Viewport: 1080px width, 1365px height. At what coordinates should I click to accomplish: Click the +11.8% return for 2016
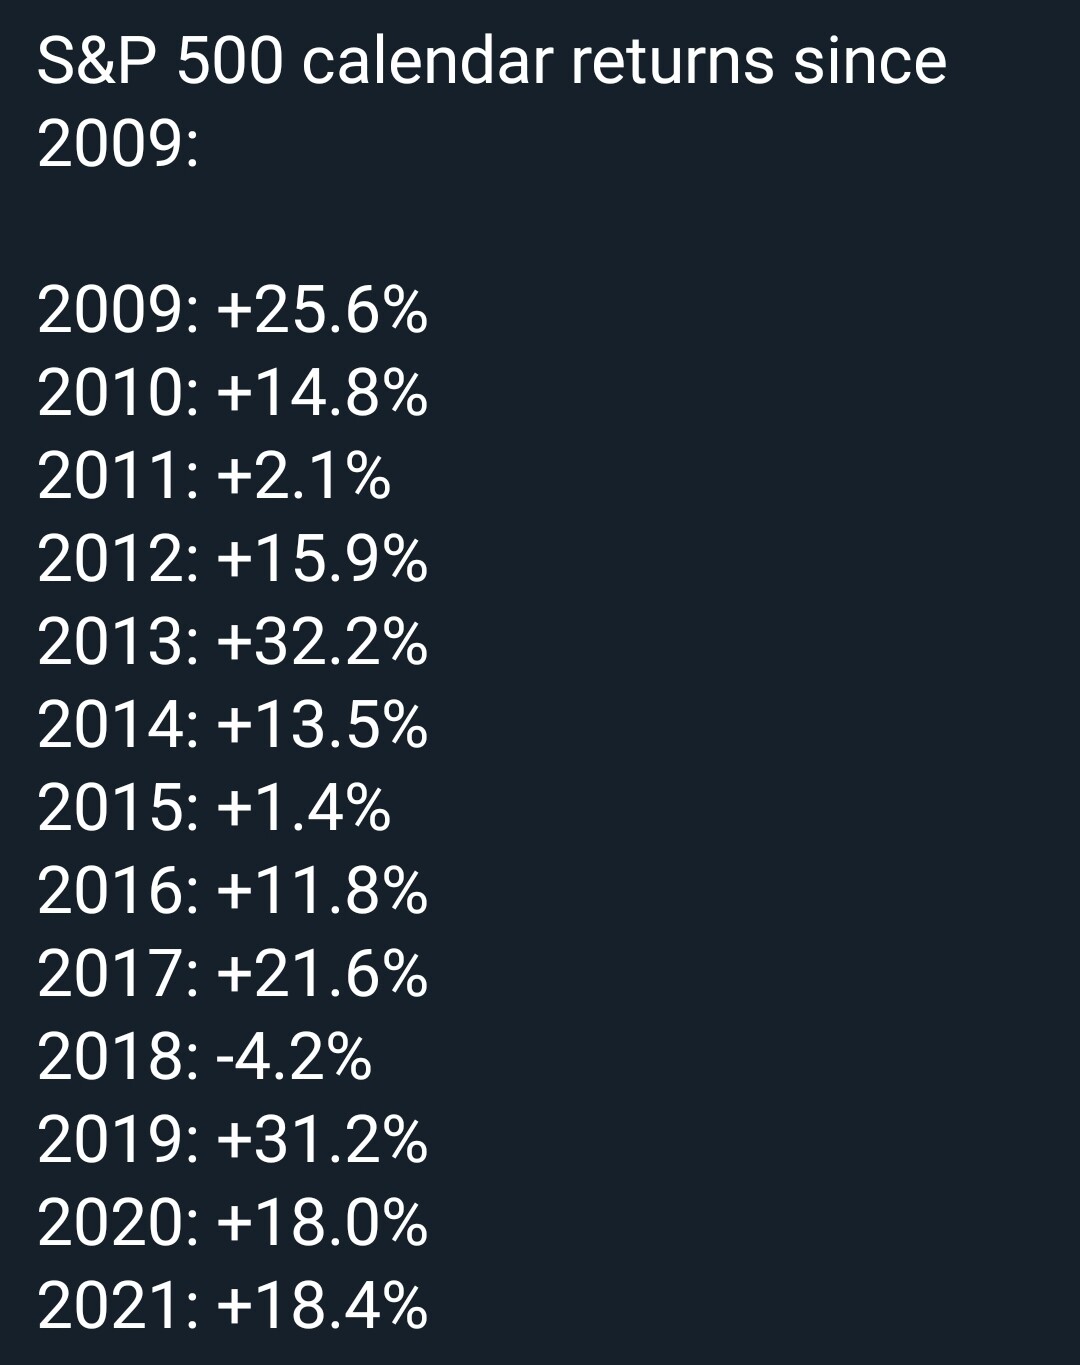coord(322,890)
